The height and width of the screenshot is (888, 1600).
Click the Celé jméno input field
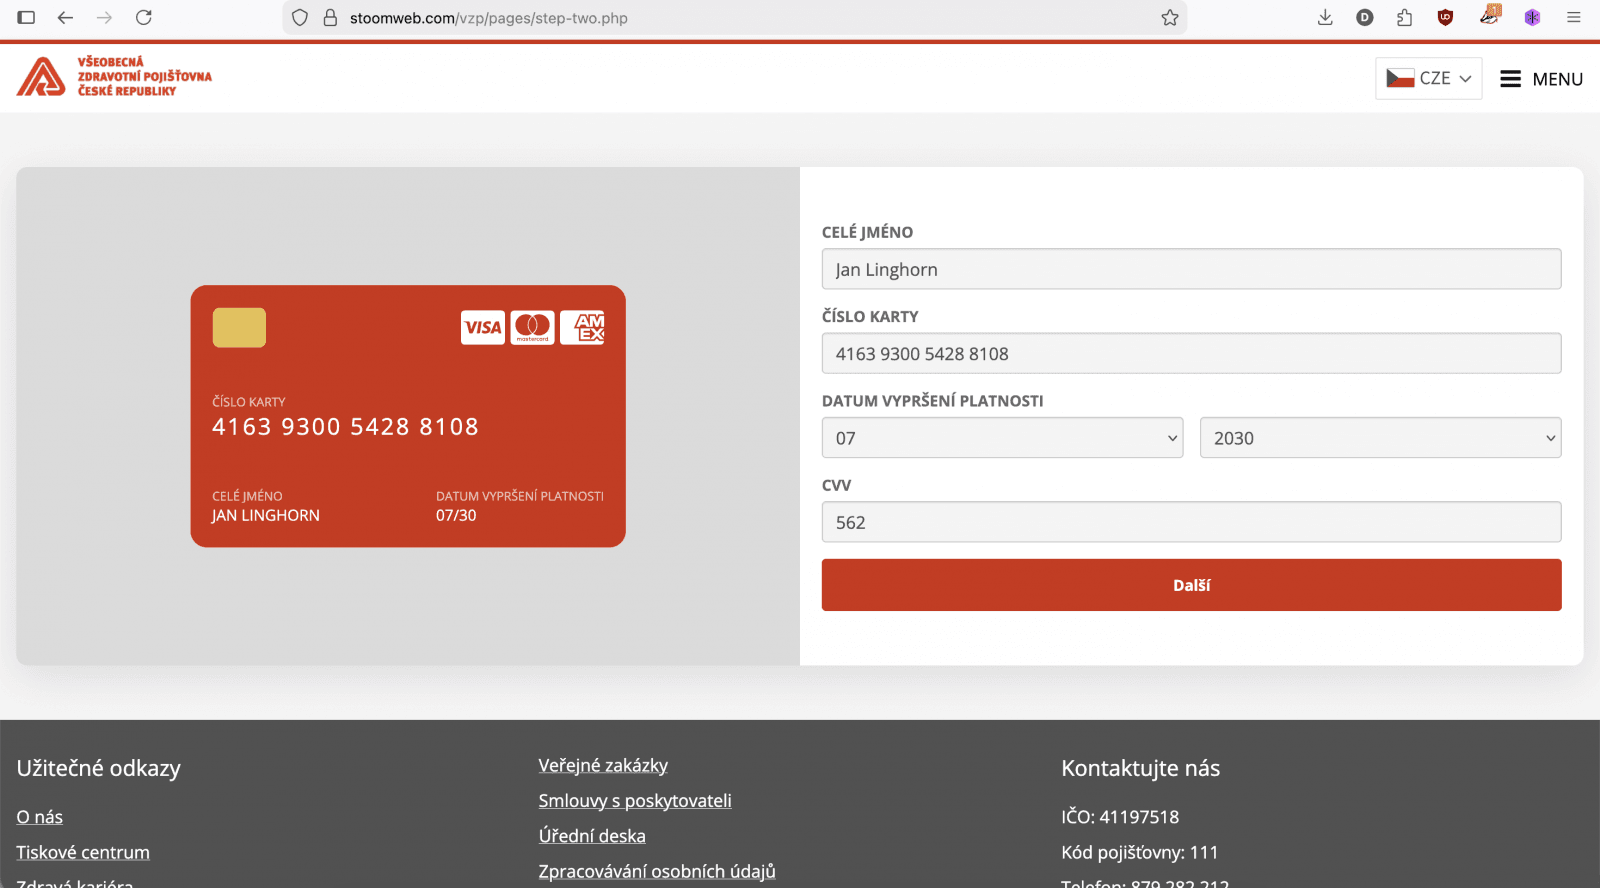[1191, 269]
